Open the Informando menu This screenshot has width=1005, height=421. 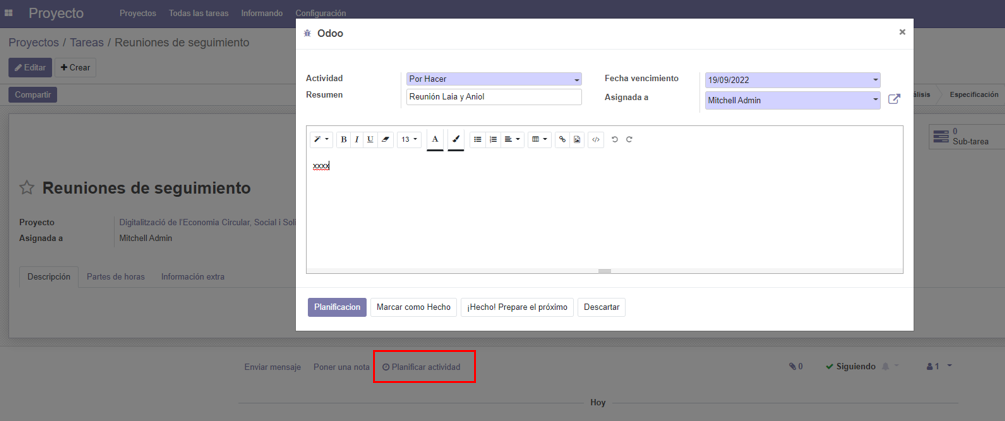point(262,13)
